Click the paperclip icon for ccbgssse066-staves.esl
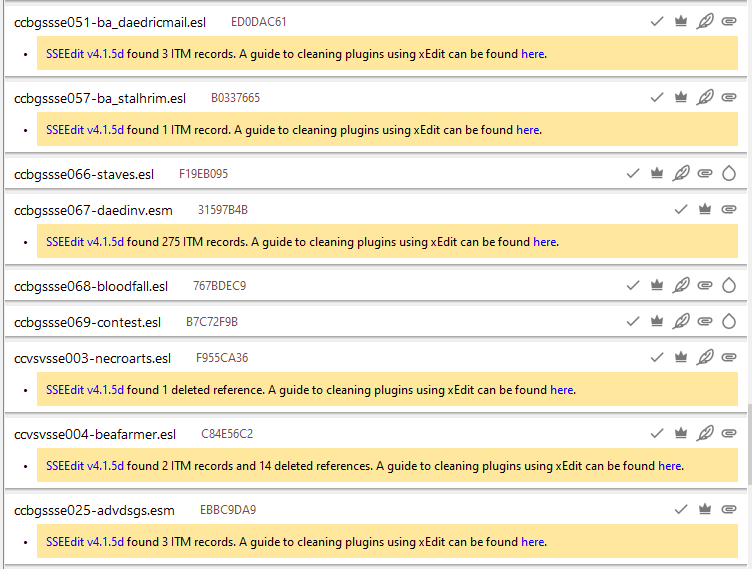This screenshot has width=752, height=569. 705,173
